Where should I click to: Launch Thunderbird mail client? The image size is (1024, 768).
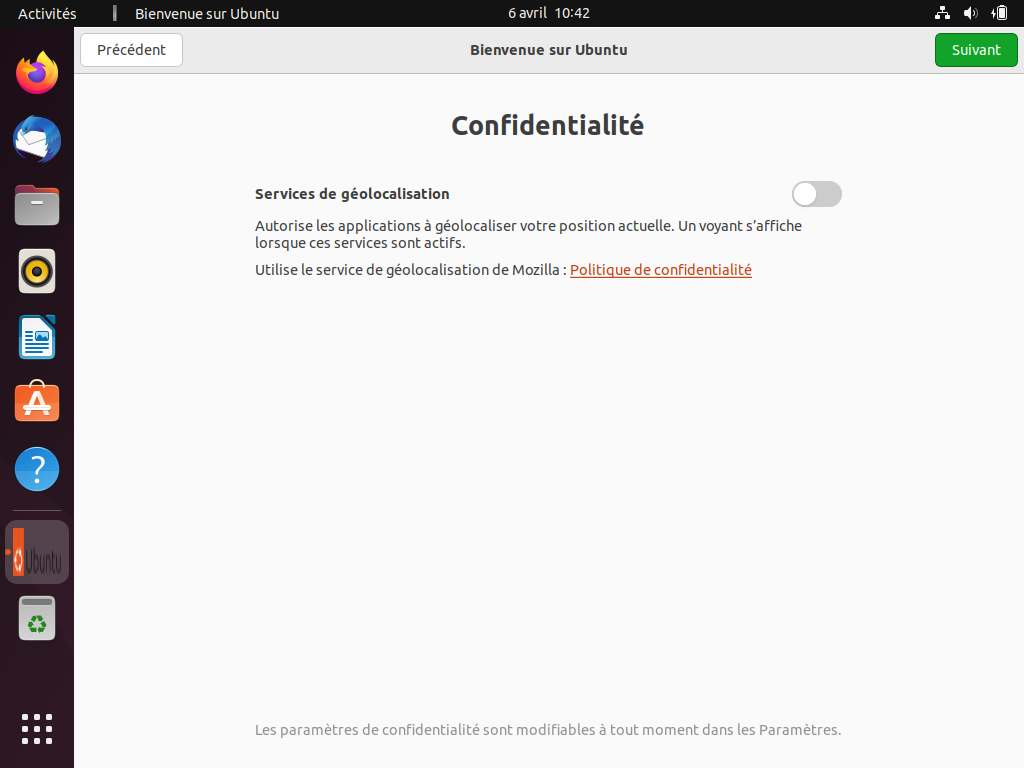click(x=37, y=139)
